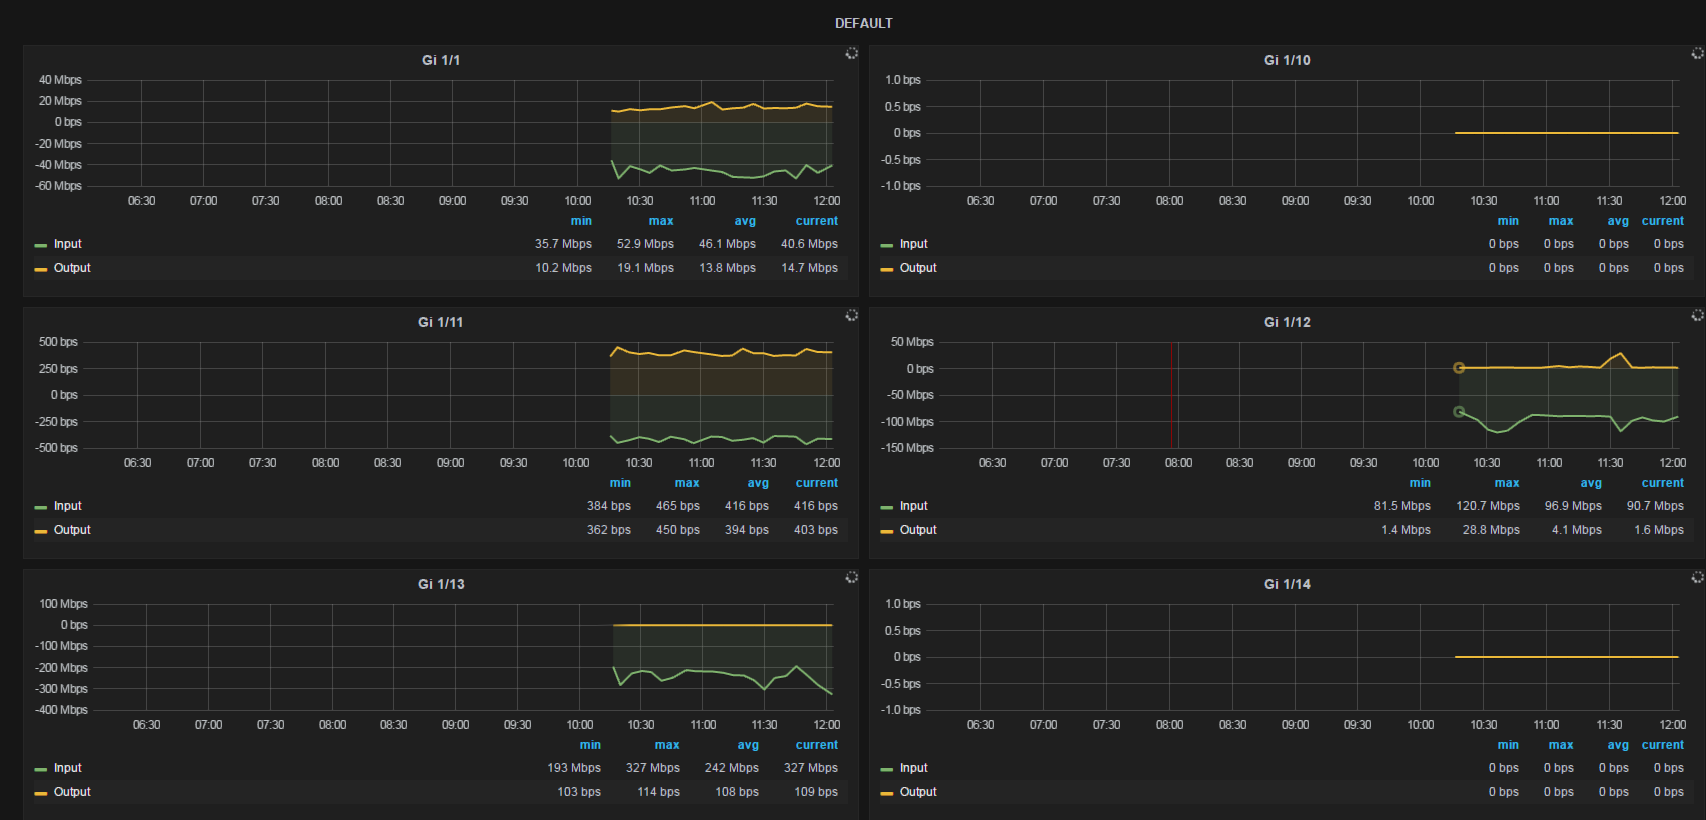Click the loading spinner on Gi 1/14 panel
The width and height of the screenshot is (1706, 820).
tap(1697, 577)
